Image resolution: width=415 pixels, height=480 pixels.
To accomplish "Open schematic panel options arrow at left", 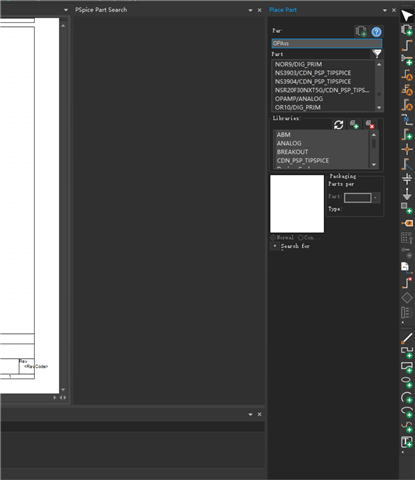I will pyautogui.click(x=66, y=10).
